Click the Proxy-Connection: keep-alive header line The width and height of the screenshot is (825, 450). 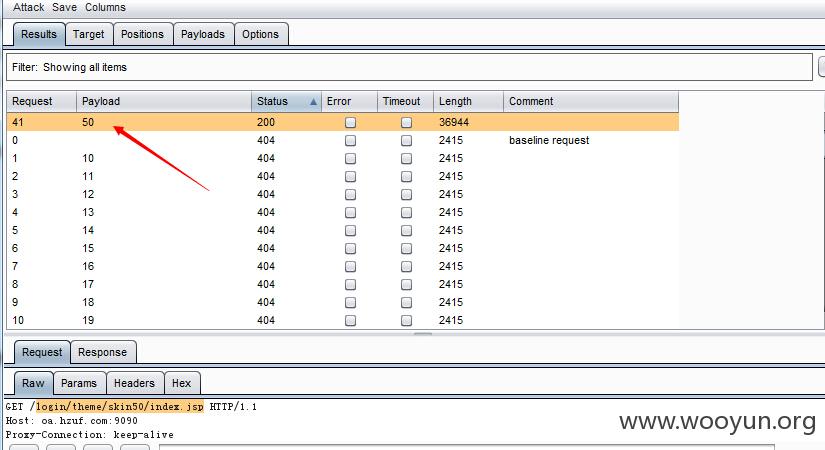[x=89, y=435]
